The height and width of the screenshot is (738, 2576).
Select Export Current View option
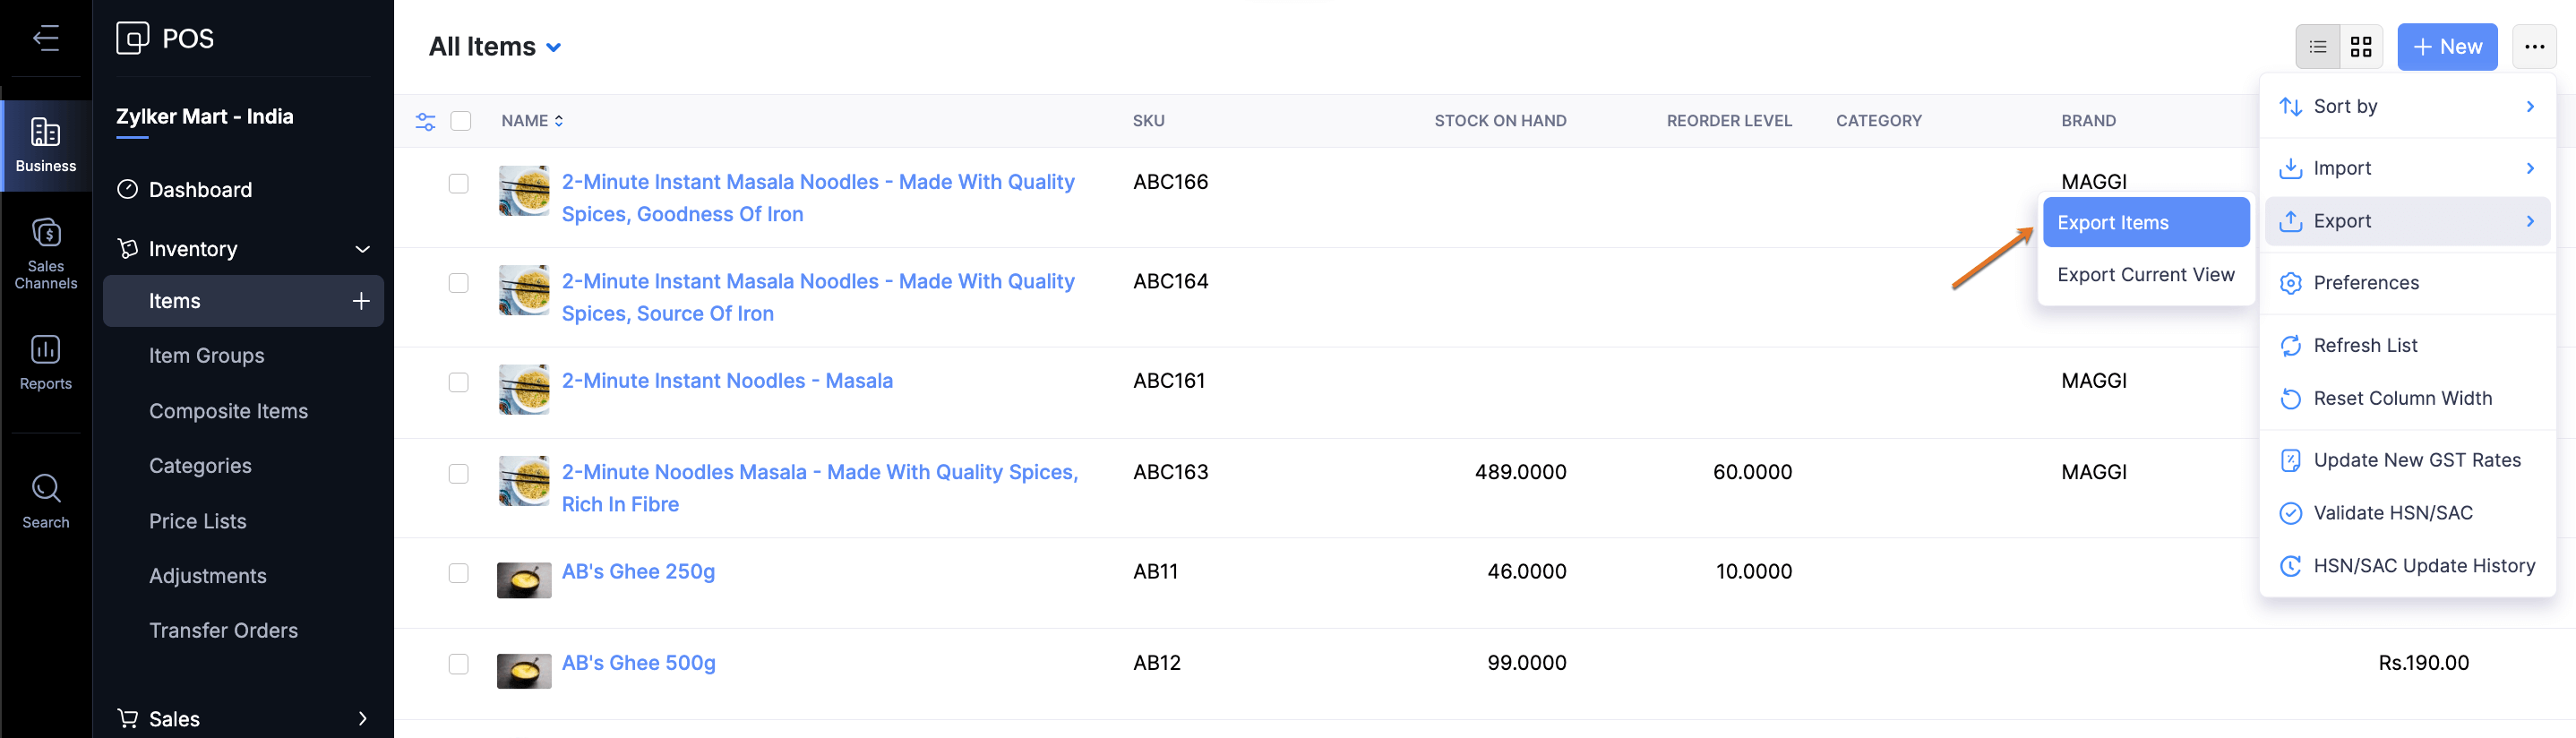pos(2145,275)
